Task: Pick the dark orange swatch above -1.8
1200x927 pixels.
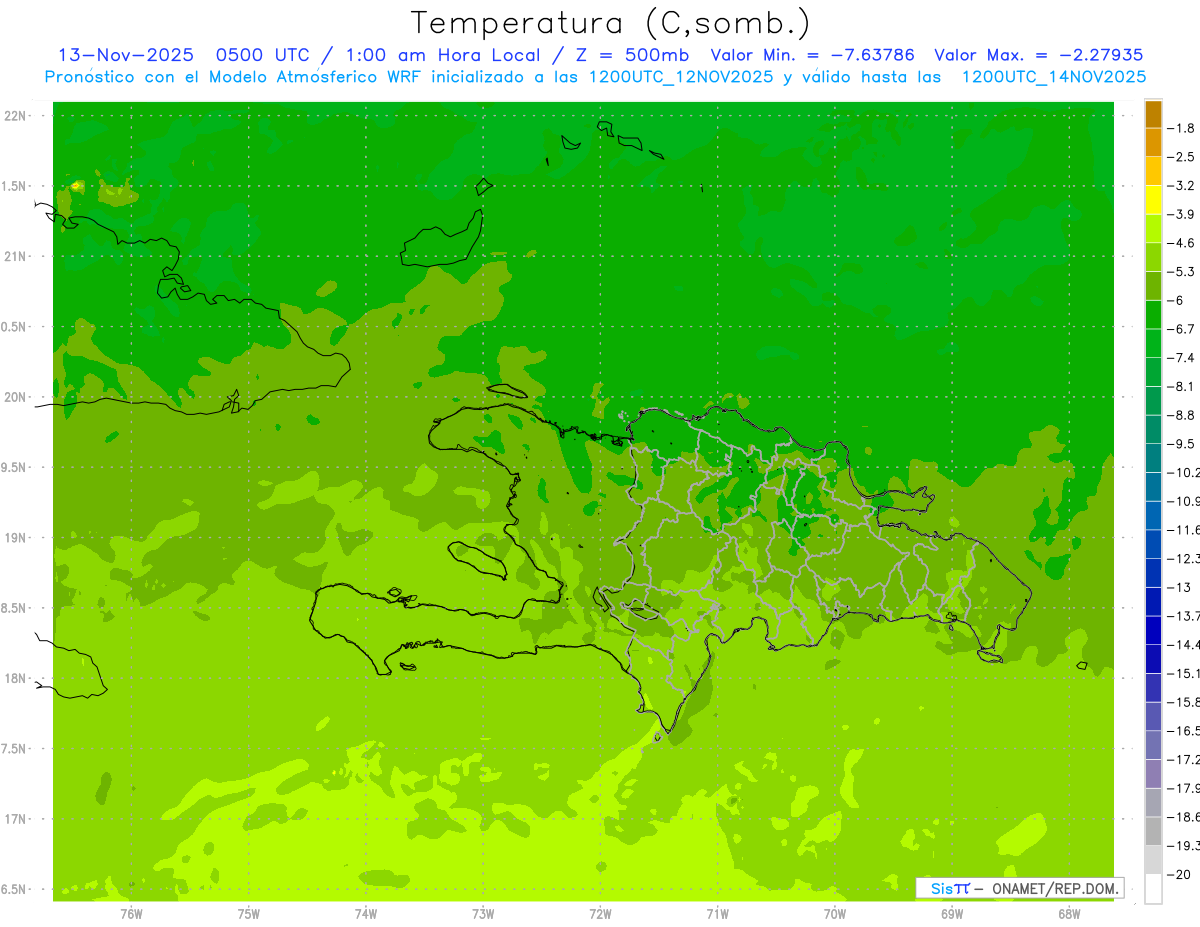Action: click(1153, 114)
